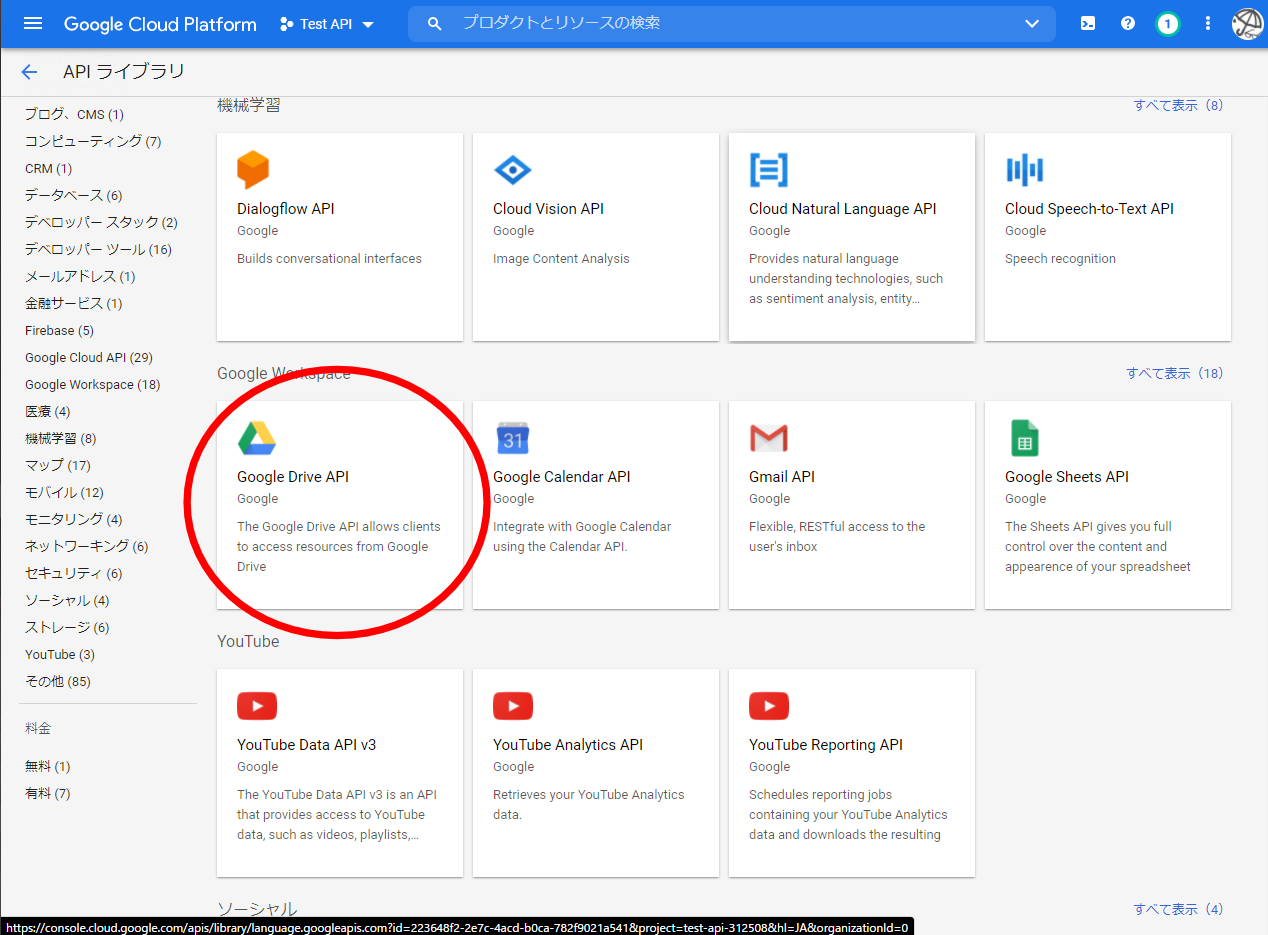Filter by 機械学習 (8) sidebar category
The image size is (1268, 935).
tap(61, 438)
